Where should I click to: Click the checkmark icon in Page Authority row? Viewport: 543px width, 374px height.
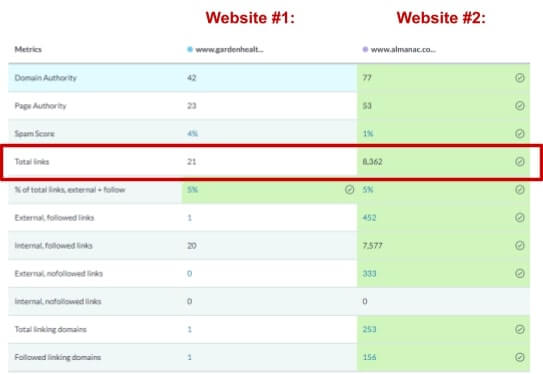[519, 106]
